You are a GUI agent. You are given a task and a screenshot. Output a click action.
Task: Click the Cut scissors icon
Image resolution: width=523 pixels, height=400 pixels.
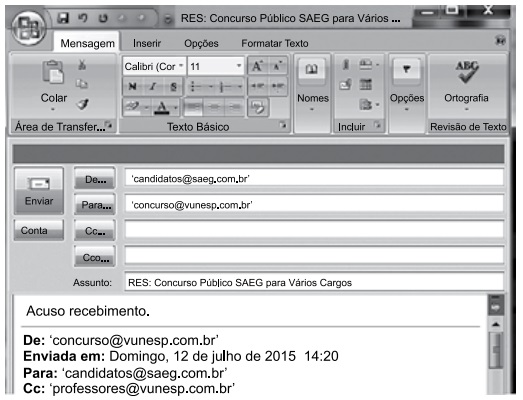click(x=82, y=65)
